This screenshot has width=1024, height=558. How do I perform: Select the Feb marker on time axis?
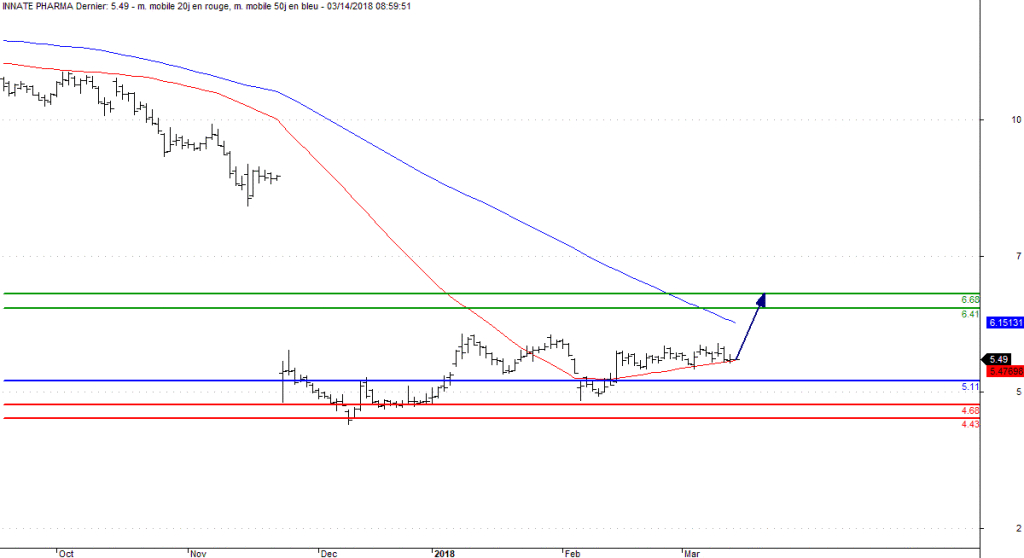click(572, 552)
